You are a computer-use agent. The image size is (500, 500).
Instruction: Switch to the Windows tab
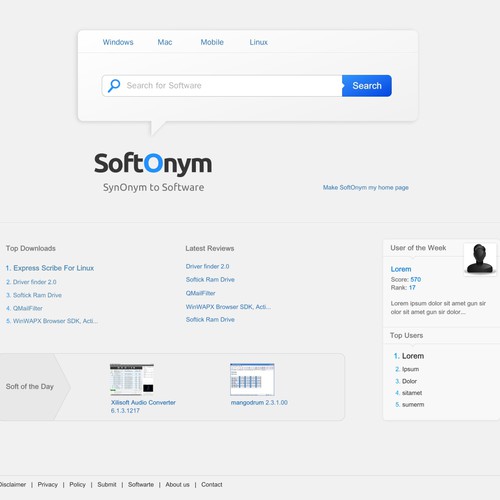[x=118, y=42]
